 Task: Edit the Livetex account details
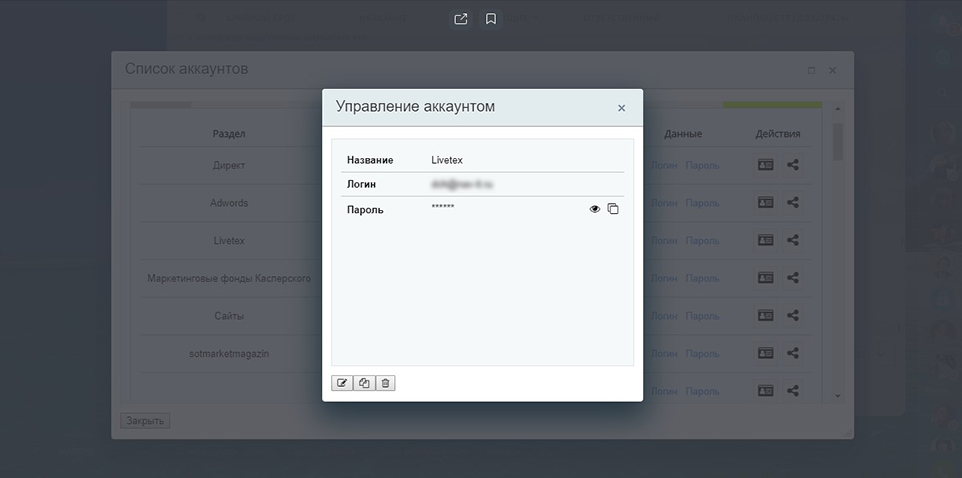[x=342, y=383]
